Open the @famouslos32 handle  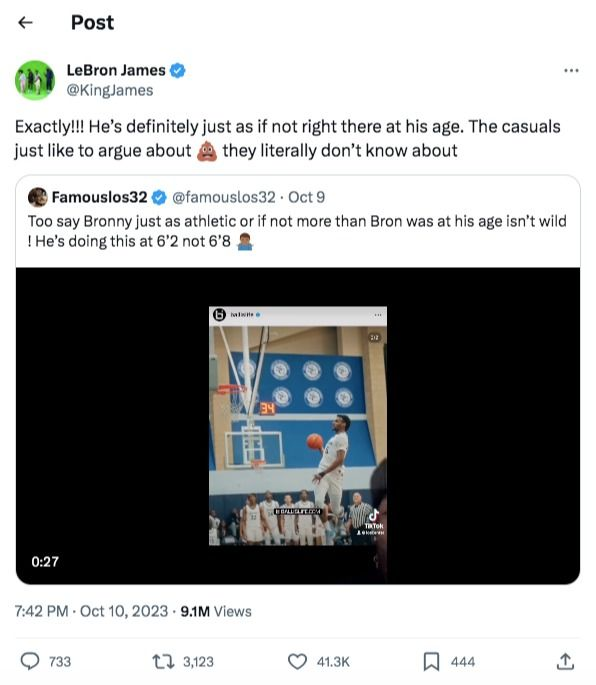(x=224, y=197)
